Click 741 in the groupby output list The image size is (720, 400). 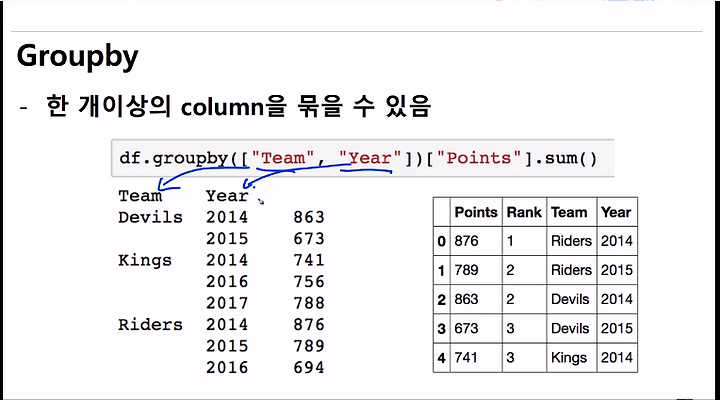pos(309,260)
